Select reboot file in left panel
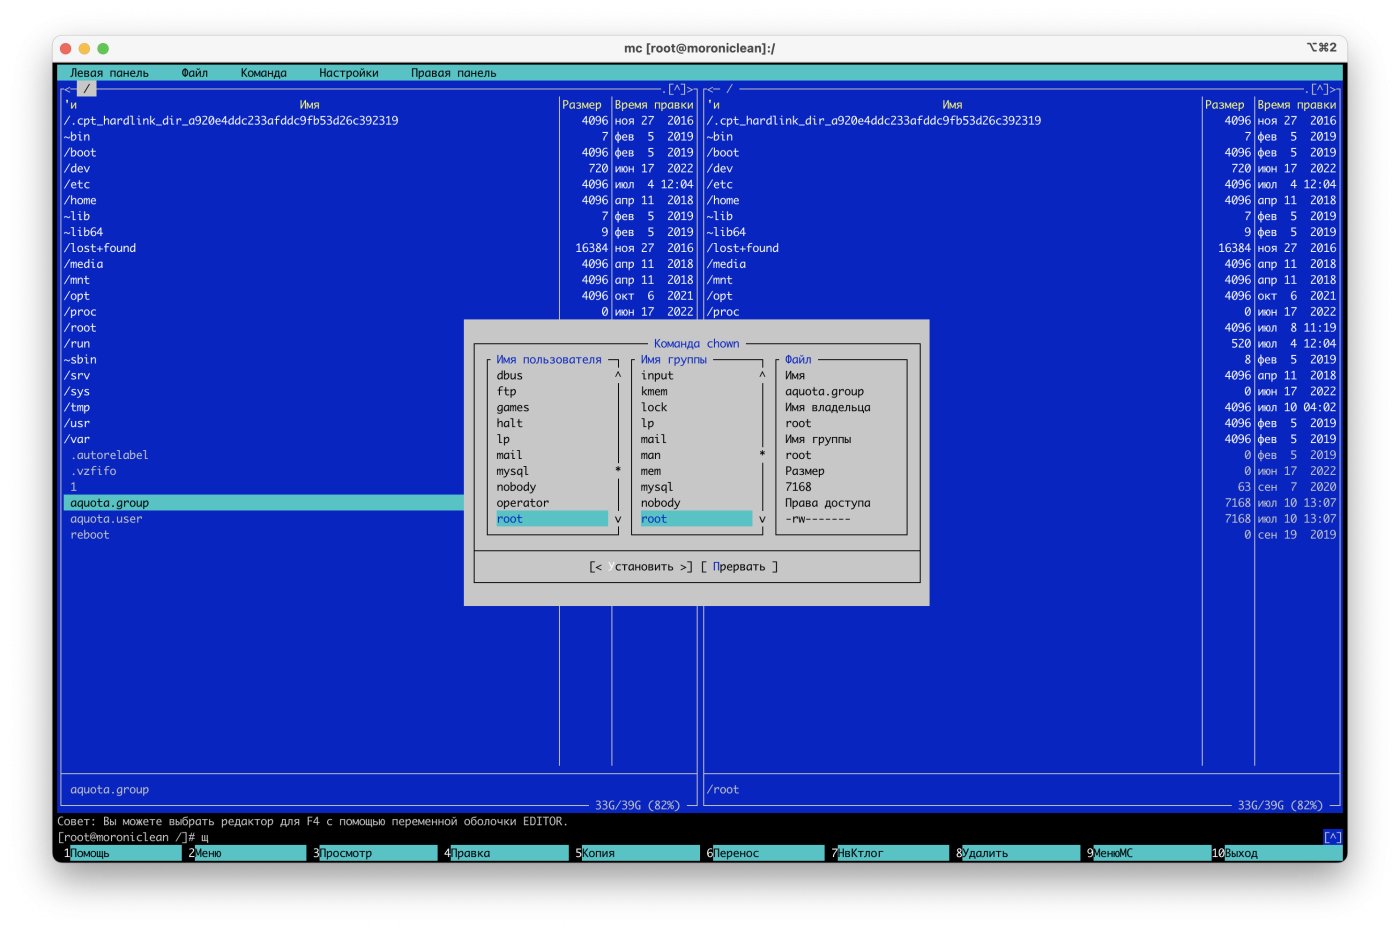Screen dimensions: 1400x932 pos(90,535)
